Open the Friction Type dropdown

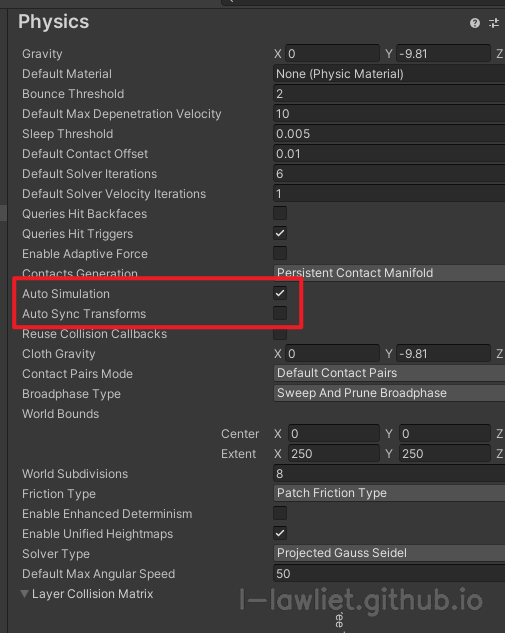click(x=389, y=493)
